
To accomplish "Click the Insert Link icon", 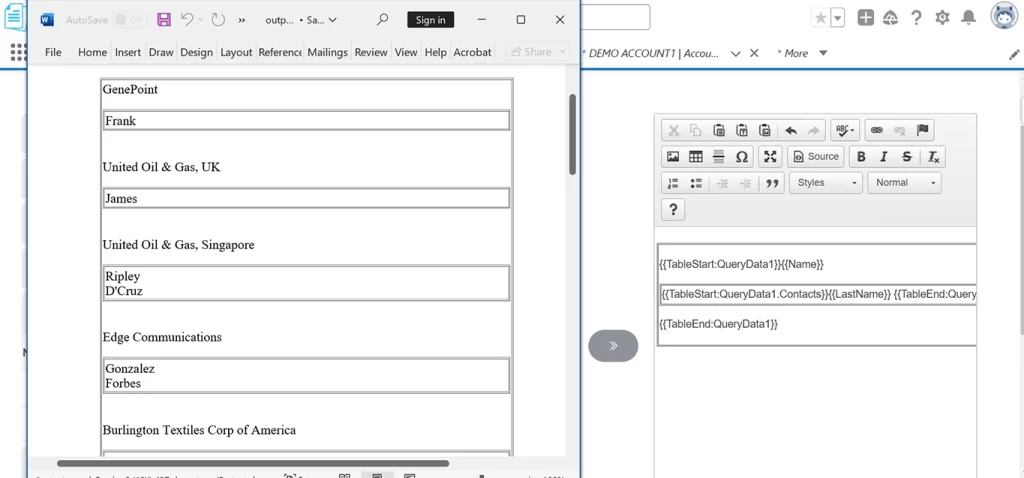I will [876, 130].
